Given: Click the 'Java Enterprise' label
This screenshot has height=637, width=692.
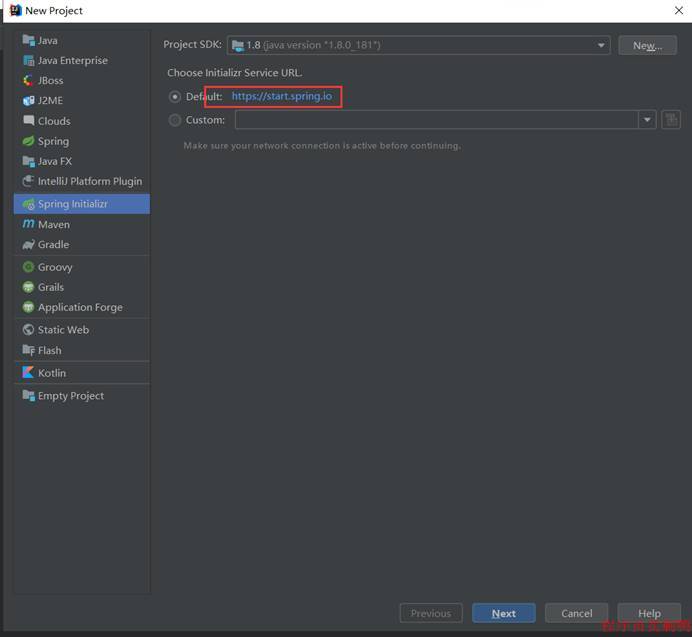Looking at the screenshot, I should click(73, 60).
